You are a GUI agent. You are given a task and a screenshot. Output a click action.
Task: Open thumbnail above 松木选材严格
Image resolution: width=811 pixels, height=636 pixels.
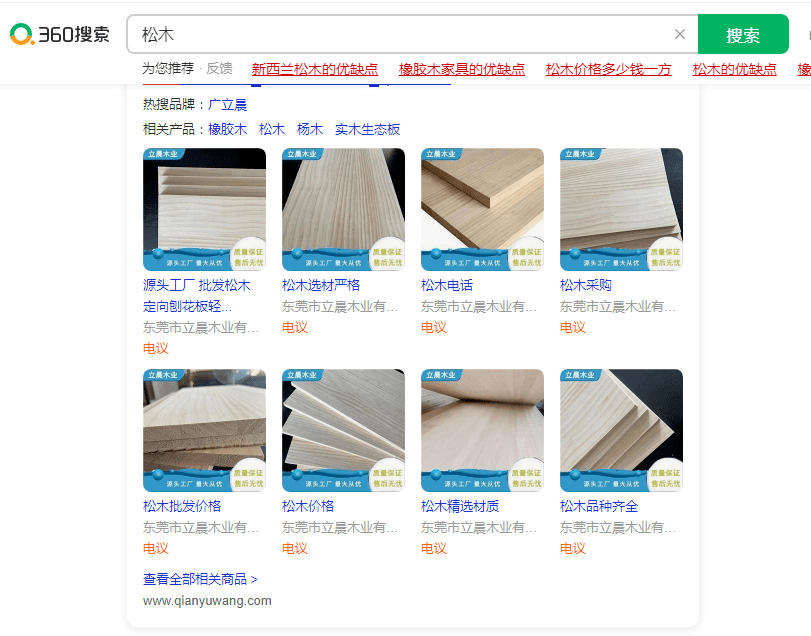[x=343, y=209]
